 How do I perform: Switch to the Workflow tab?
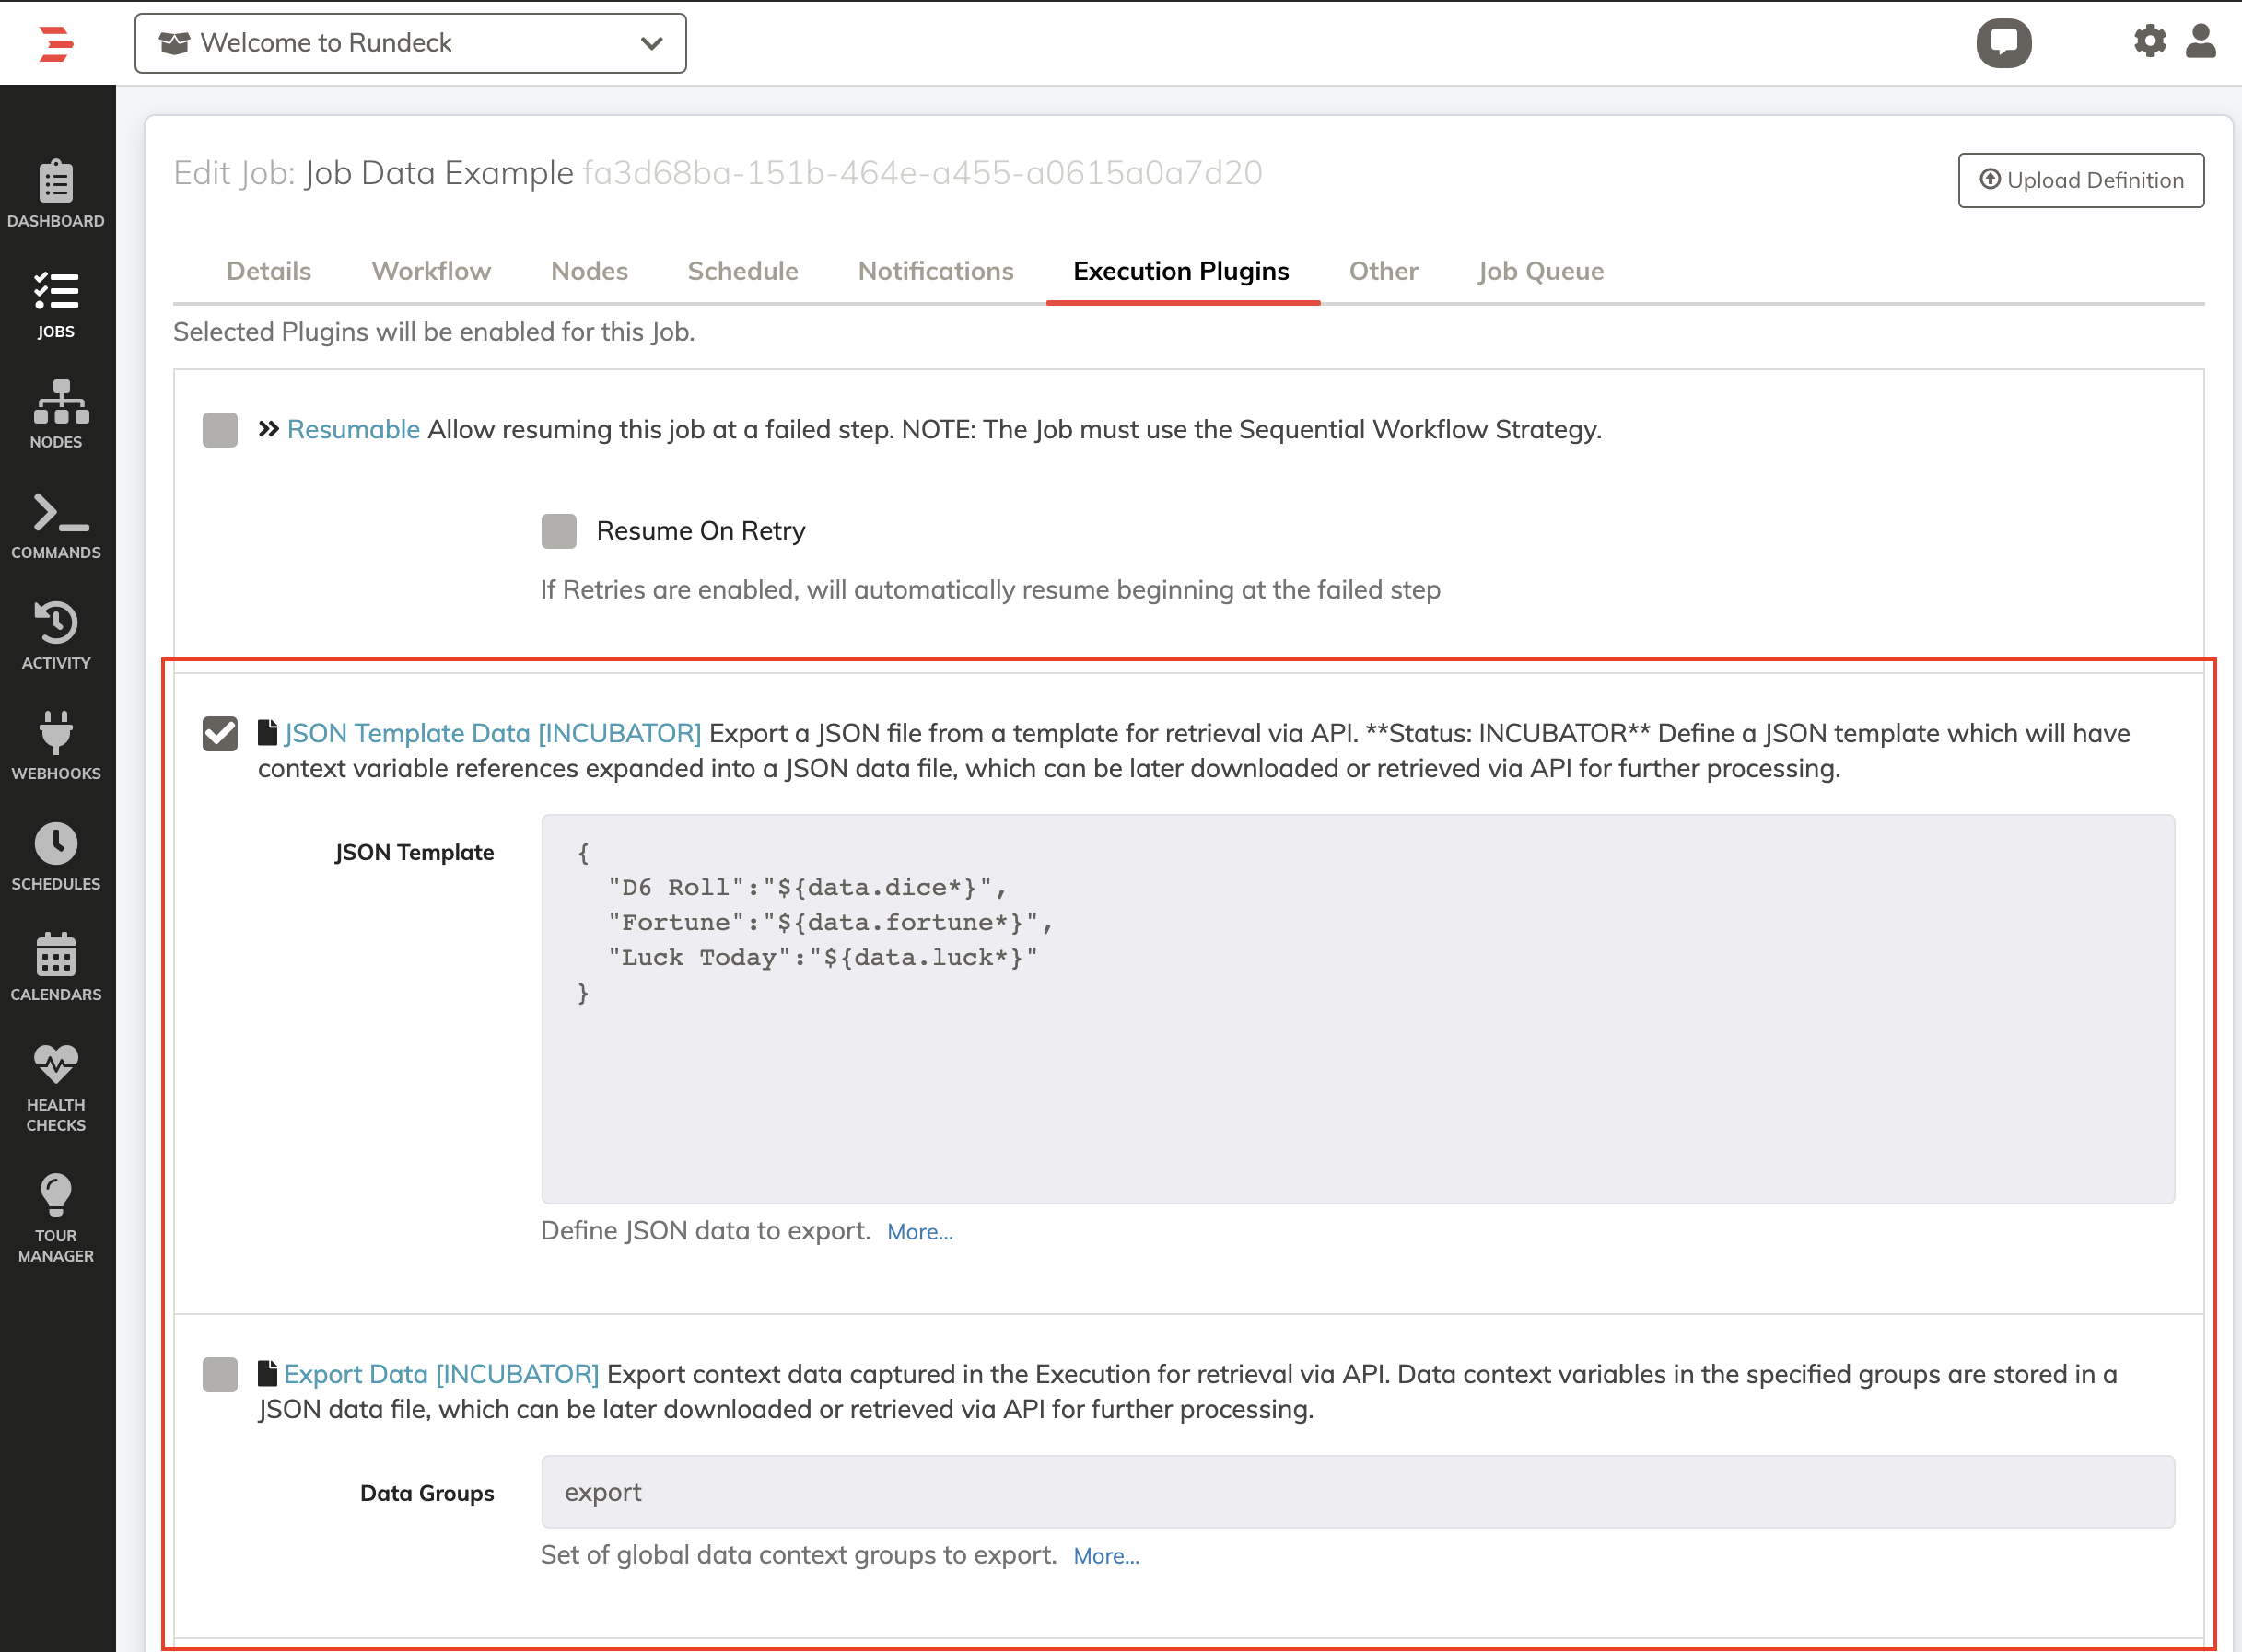pyautogui.click(x=431, y=271)
